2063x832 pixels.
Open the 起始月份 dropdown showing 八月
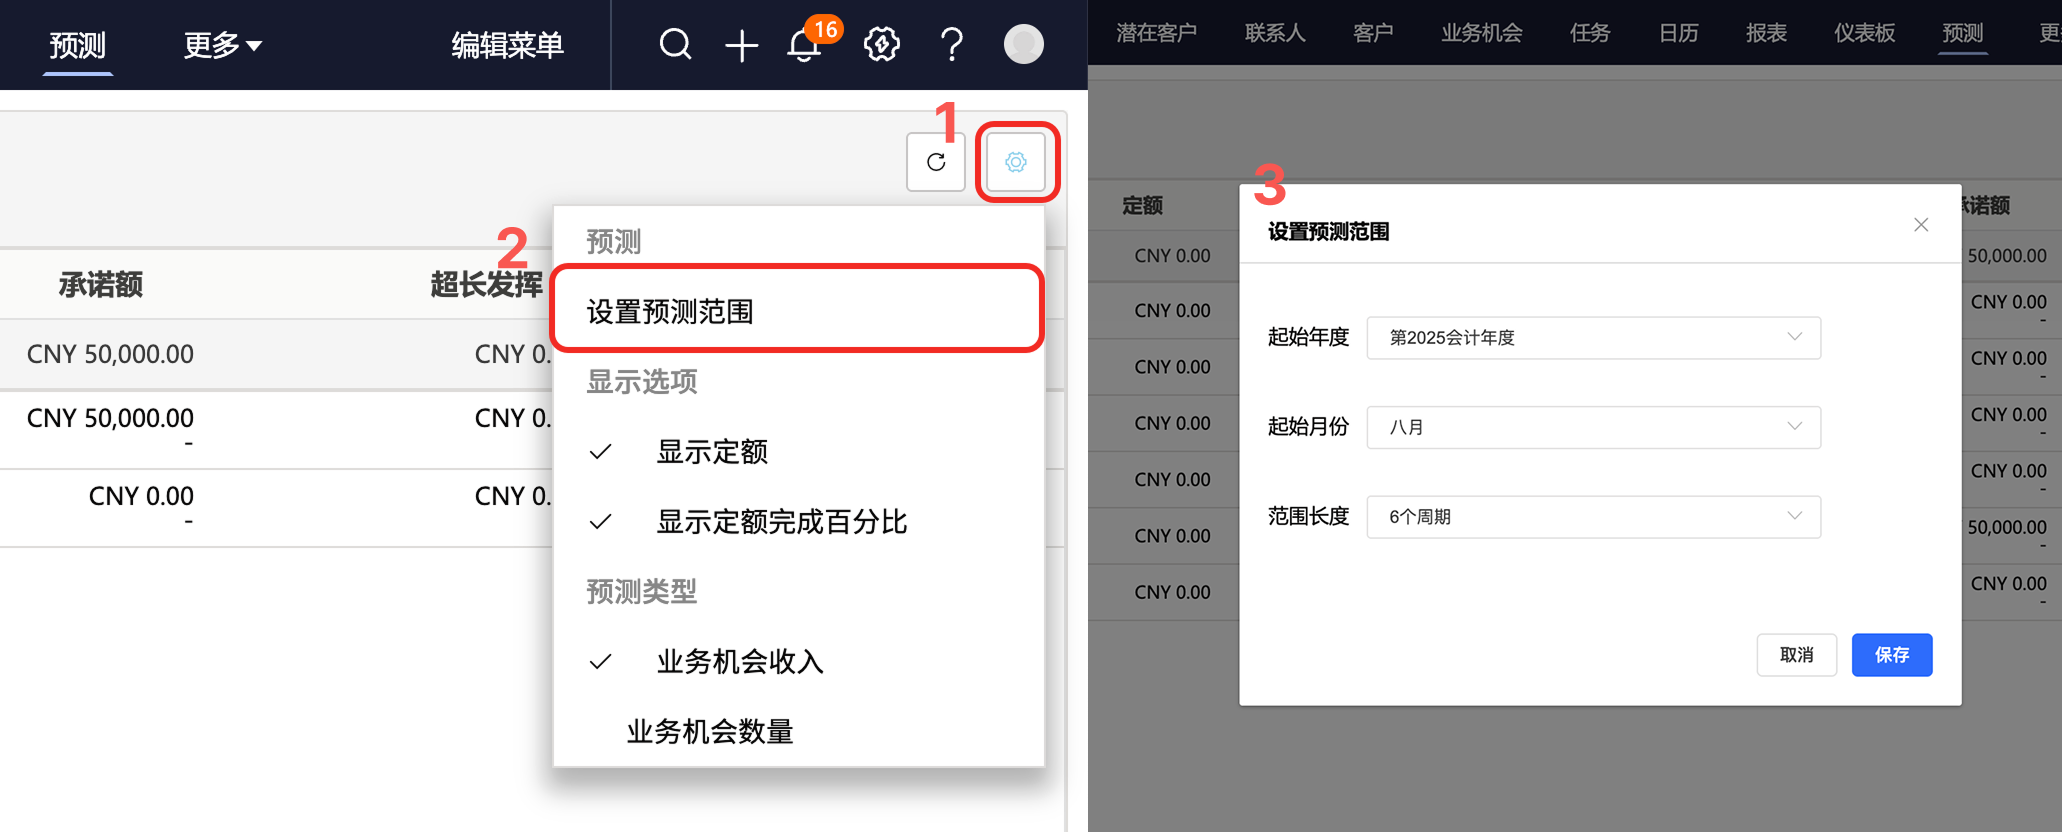click(1593, 427)
